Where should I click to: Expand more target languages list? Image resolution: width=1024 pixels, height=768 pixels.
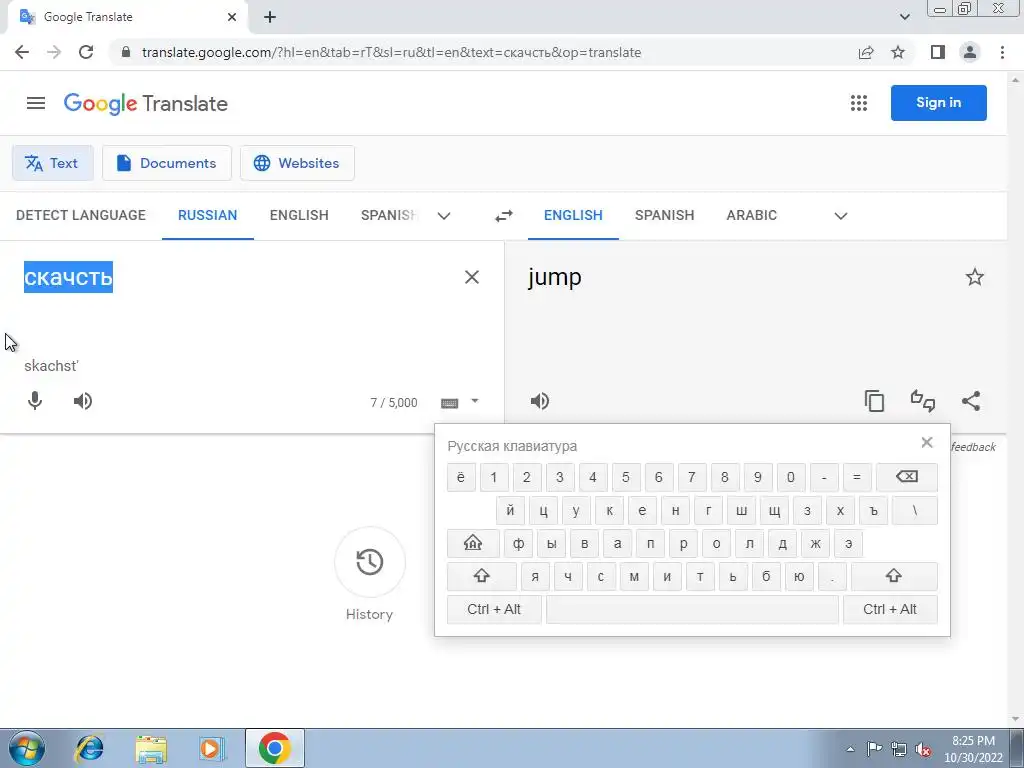click(841, 216)
